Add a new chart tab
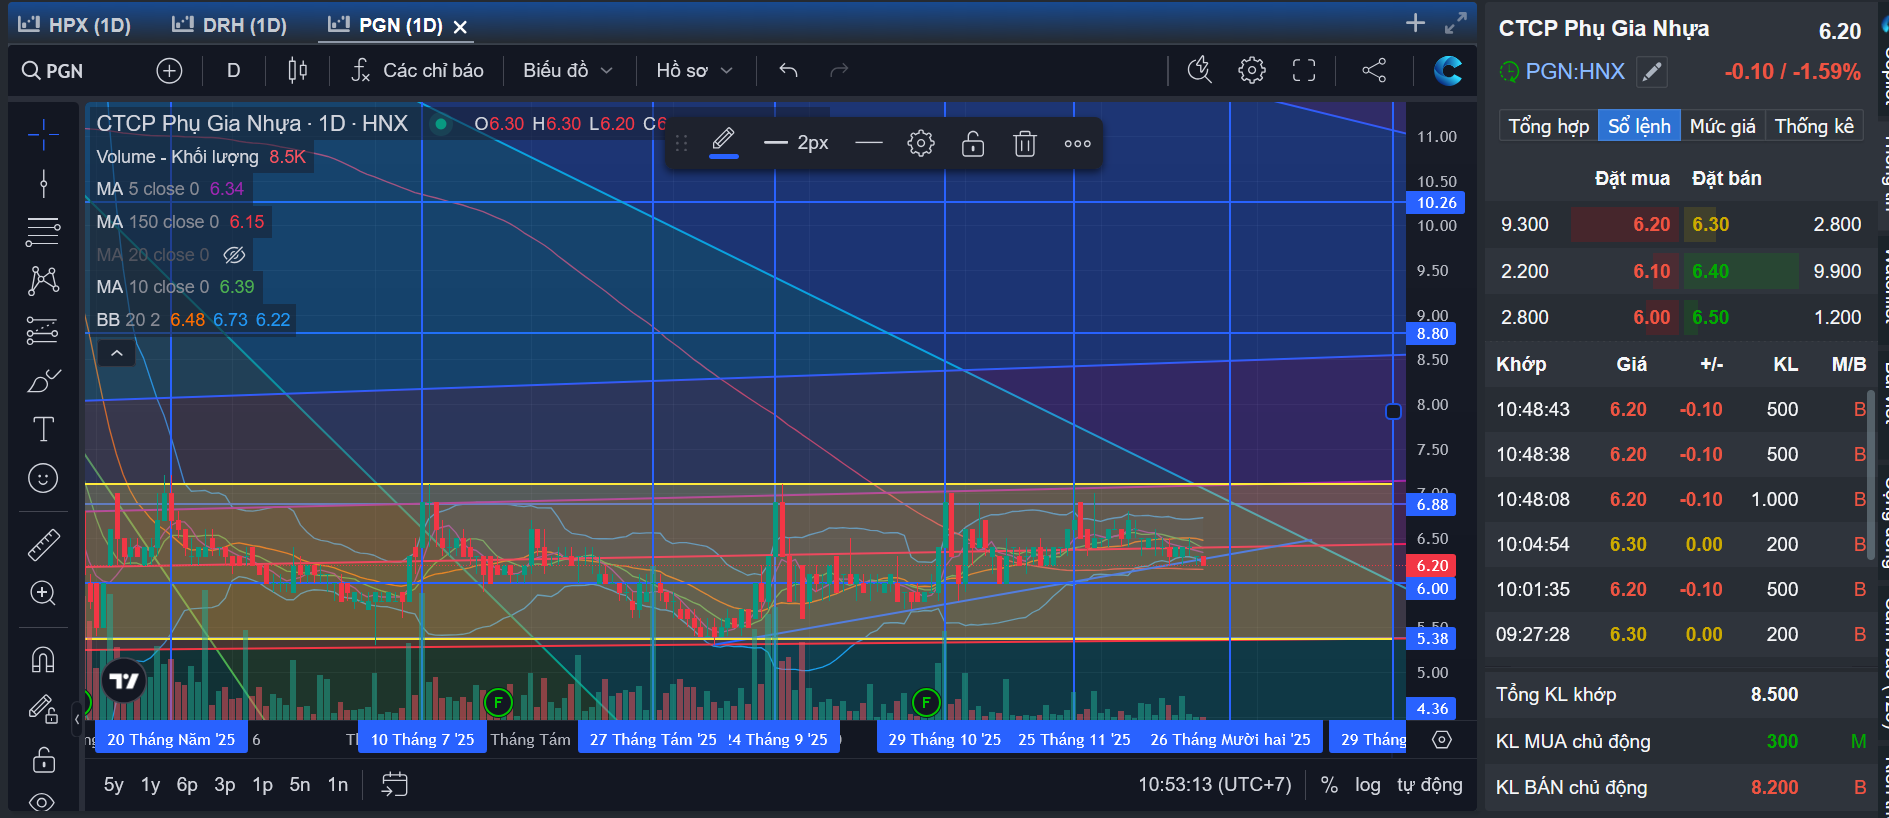 [x=1415, y=23]
